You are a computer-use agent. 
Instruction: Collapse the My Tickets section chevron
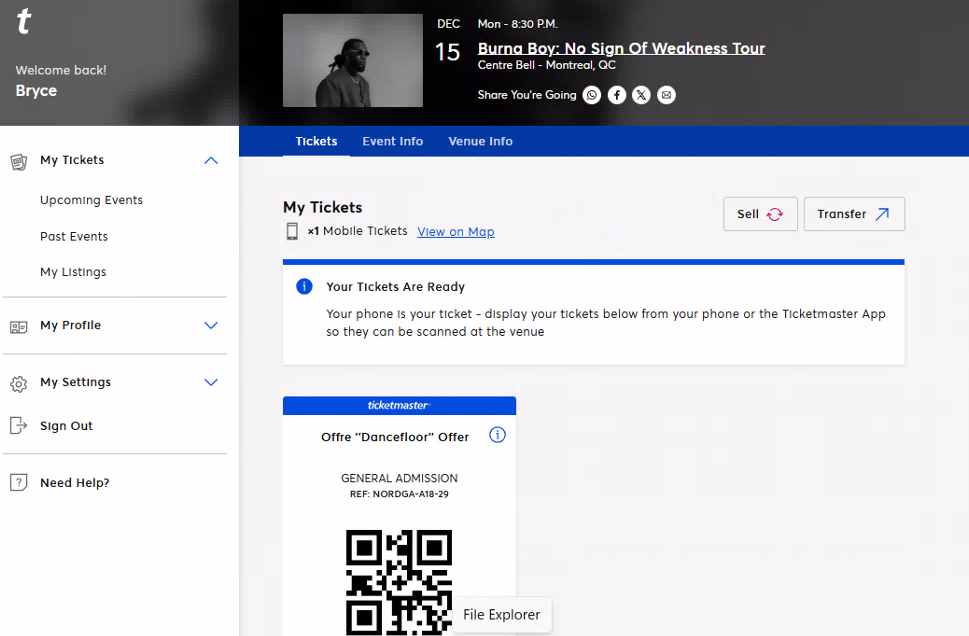pyautogui.click(x=211, y=161)
